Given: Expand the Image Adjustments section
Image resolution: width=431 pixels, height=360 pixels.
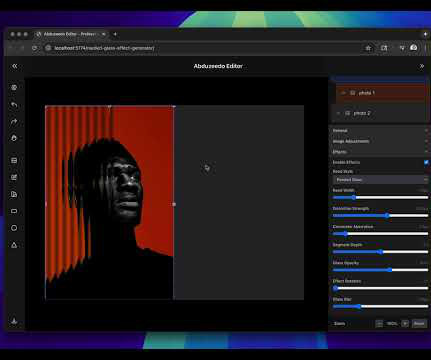Looking at the screenshot, I should point(380,141).
